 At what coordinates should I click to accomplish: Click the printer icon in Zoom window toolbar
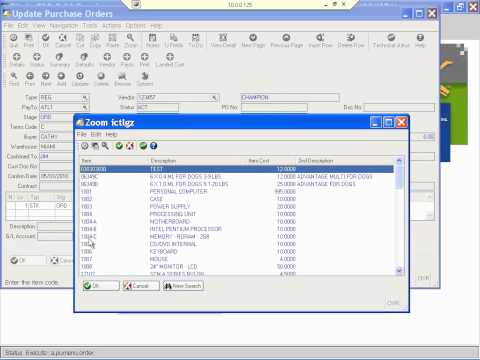point(95,146)
